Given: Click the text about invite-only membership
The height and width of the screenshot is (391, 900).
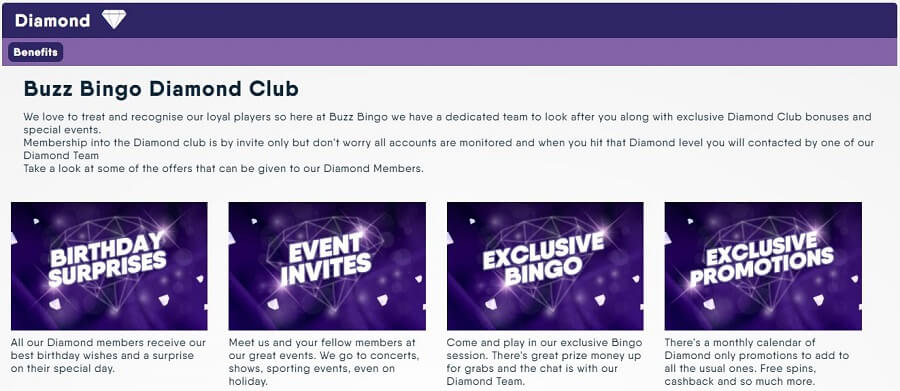Looking at the screenshot, I should click(449, 149).
